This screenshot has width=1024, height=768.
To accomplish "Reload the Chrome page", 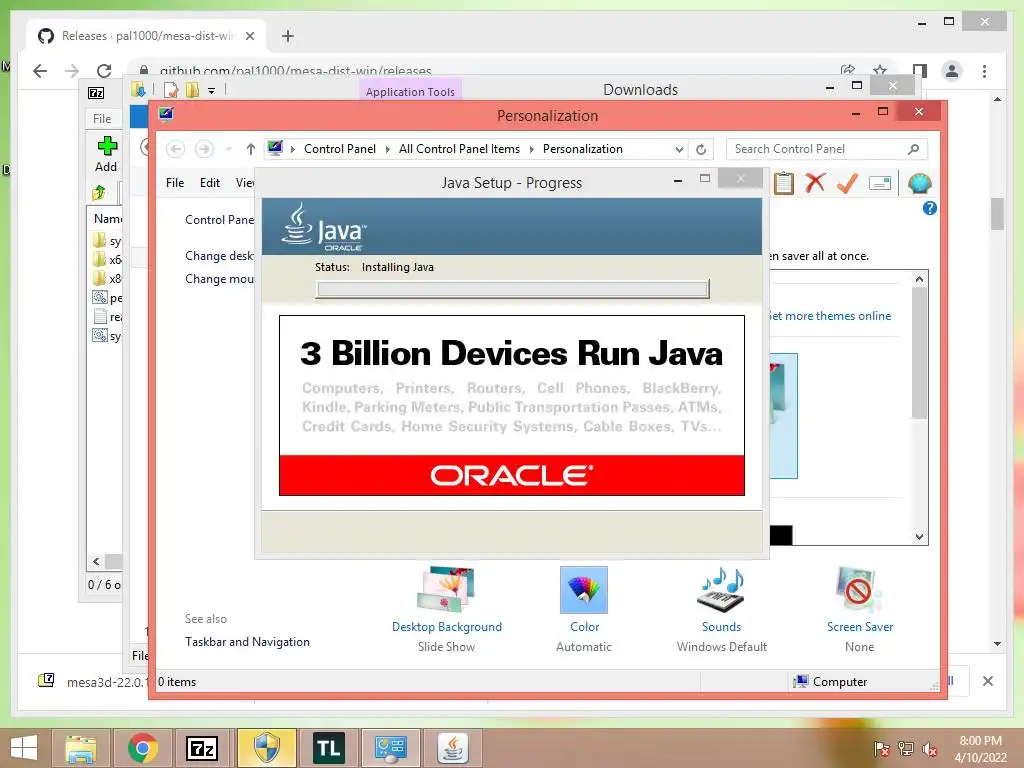I will pos(104,71).
